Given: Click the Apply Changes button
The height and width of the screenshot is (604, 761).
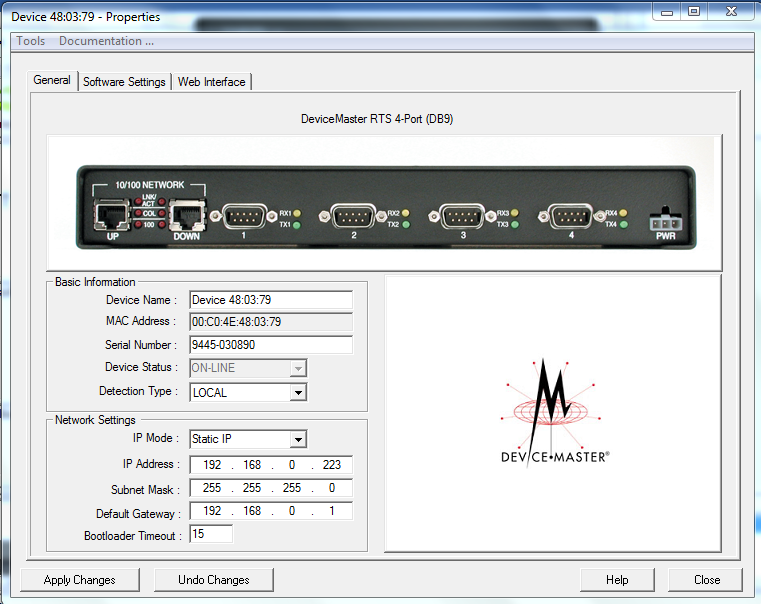Looking at the screenshot, I should click(x=80, y=580).
